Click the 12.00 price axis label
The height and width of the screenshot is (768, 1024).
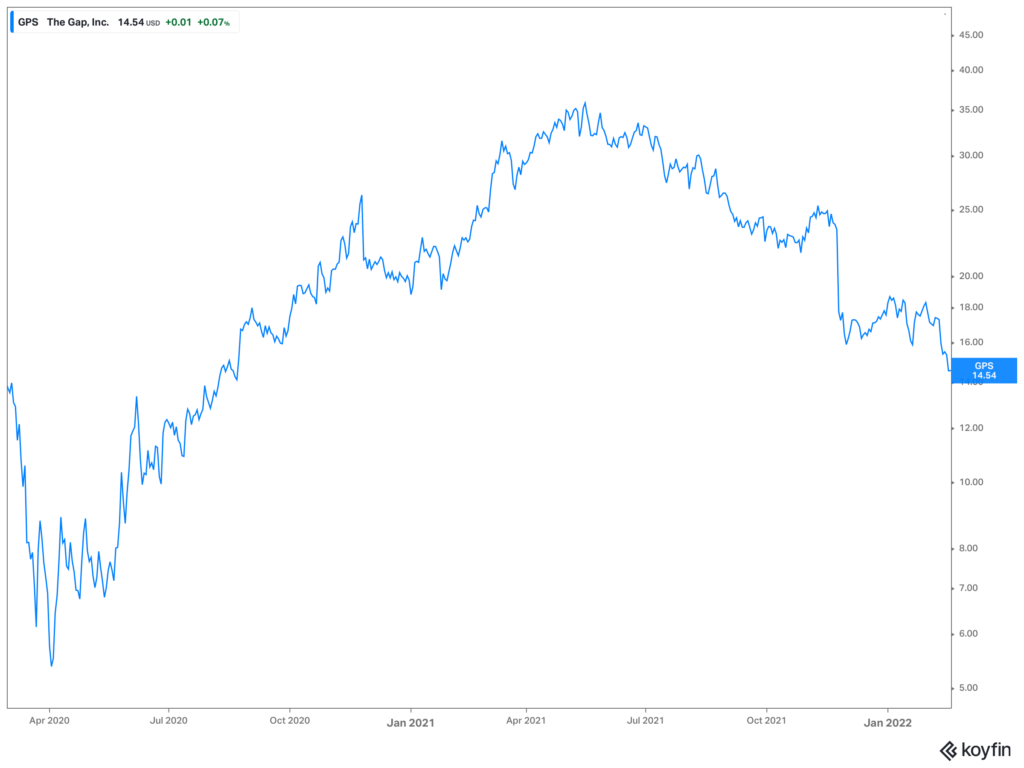tap(971, 428)
